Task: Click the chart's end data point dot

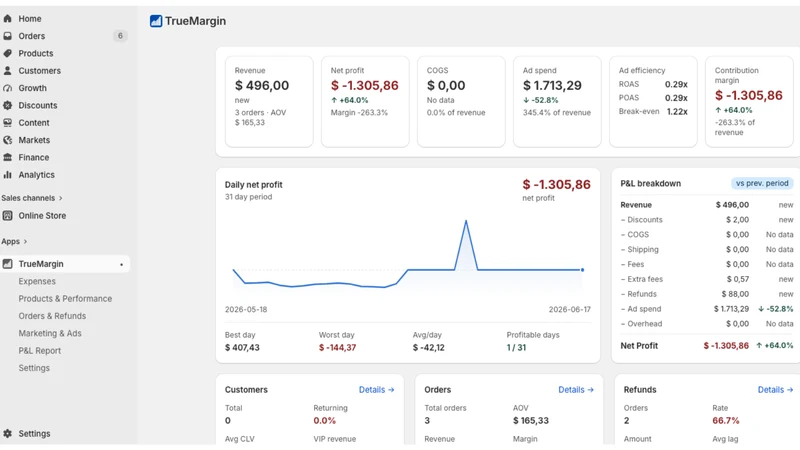Action: pyautogui.click(x=582, y=269)
